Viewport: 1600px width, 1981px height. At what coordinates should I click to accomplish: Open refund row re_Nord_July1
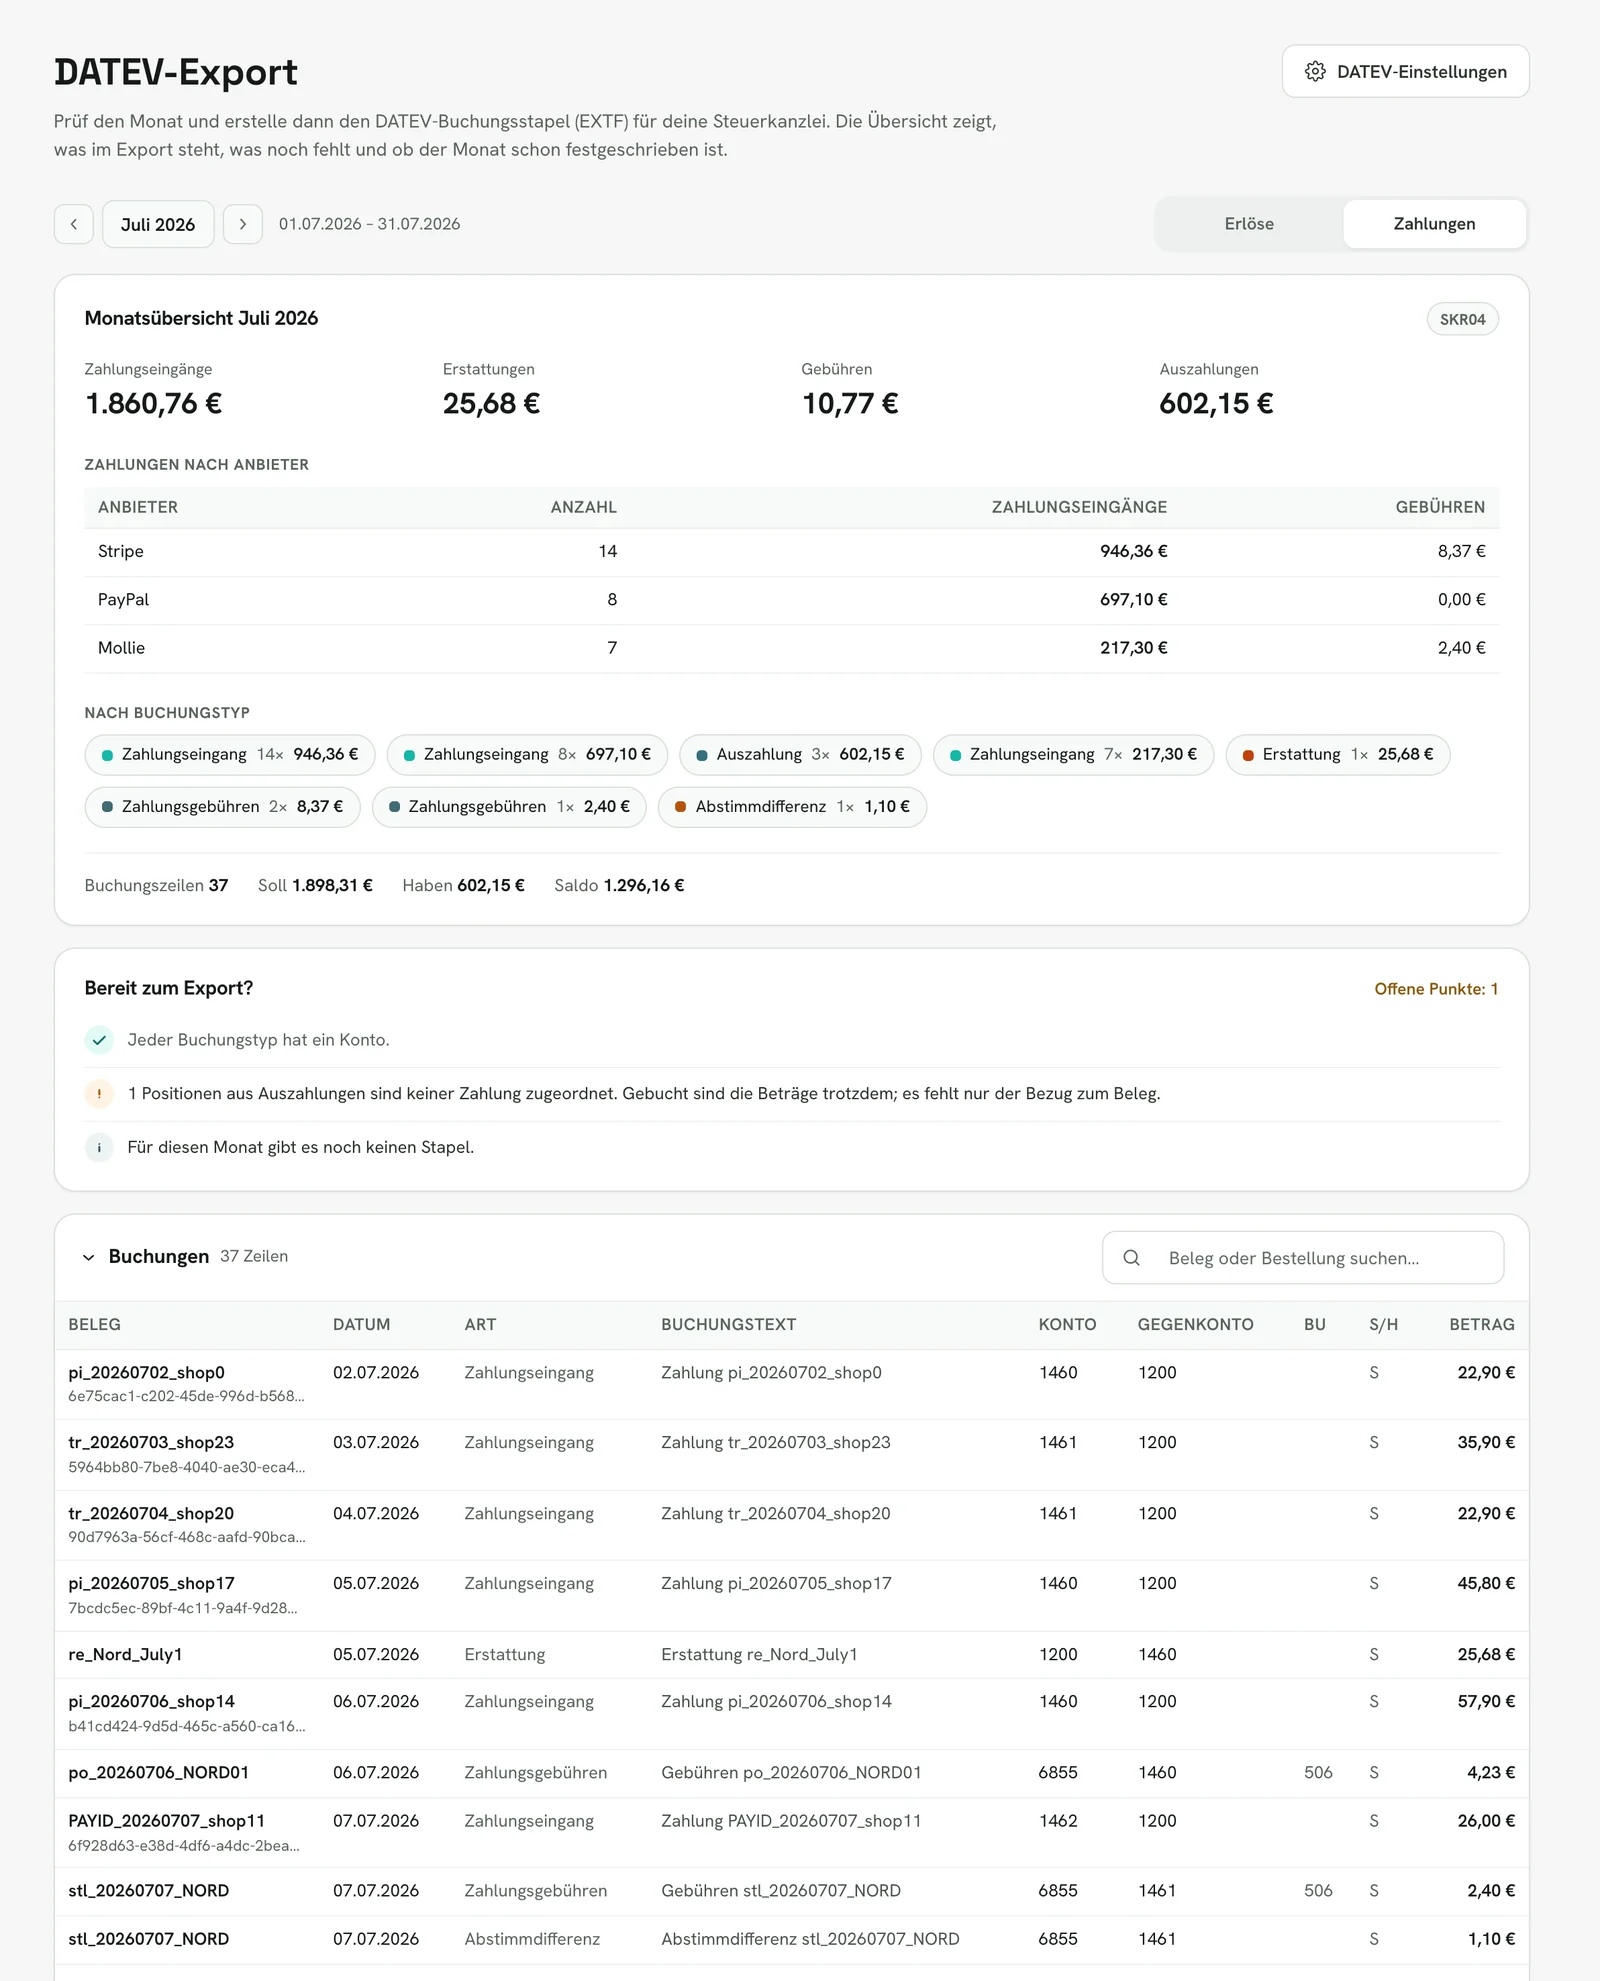[x=792, y=1654]
